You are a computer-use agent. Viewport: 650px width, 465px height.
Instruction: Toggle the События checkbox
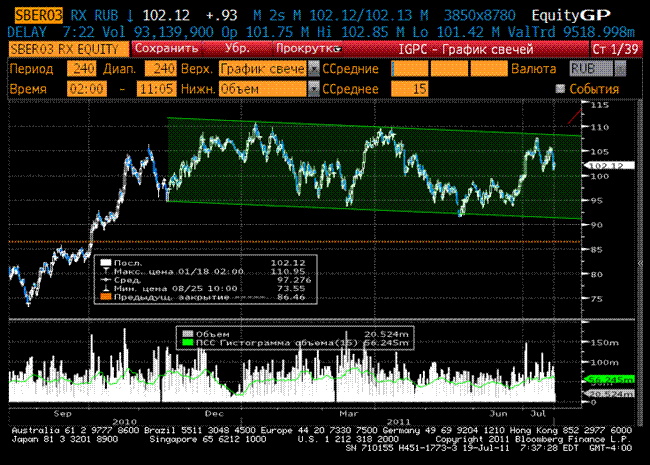tap(560, 89)
